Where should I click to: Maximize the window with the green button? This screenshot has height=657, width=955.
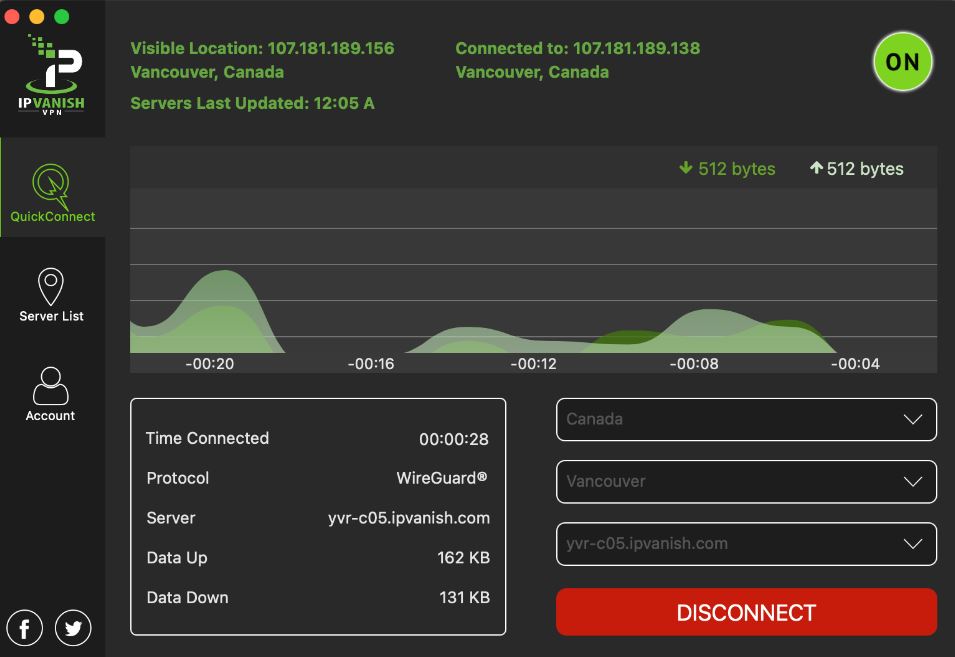tap(62, 16)
